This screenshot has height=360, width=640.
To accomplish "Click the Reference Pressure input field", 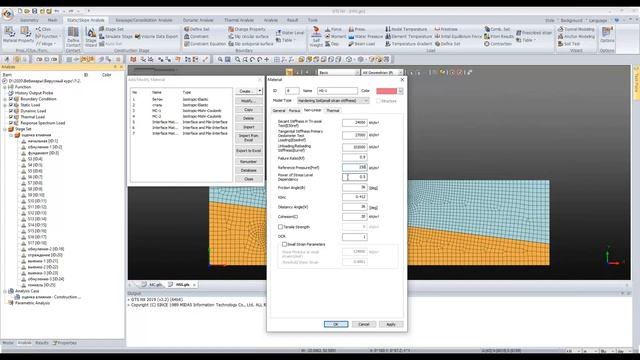I will coord(355,167).
